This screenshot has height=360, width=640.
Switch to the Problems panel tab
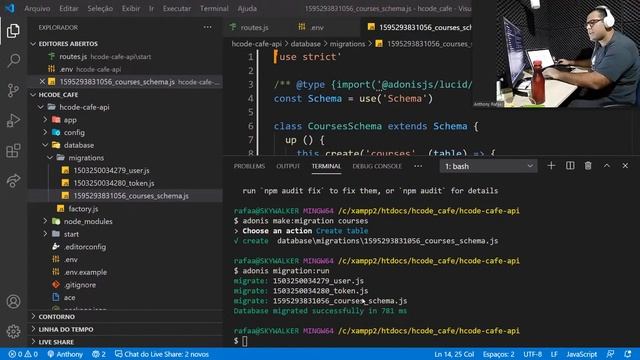pyautogui.click(x=249, y=166)
